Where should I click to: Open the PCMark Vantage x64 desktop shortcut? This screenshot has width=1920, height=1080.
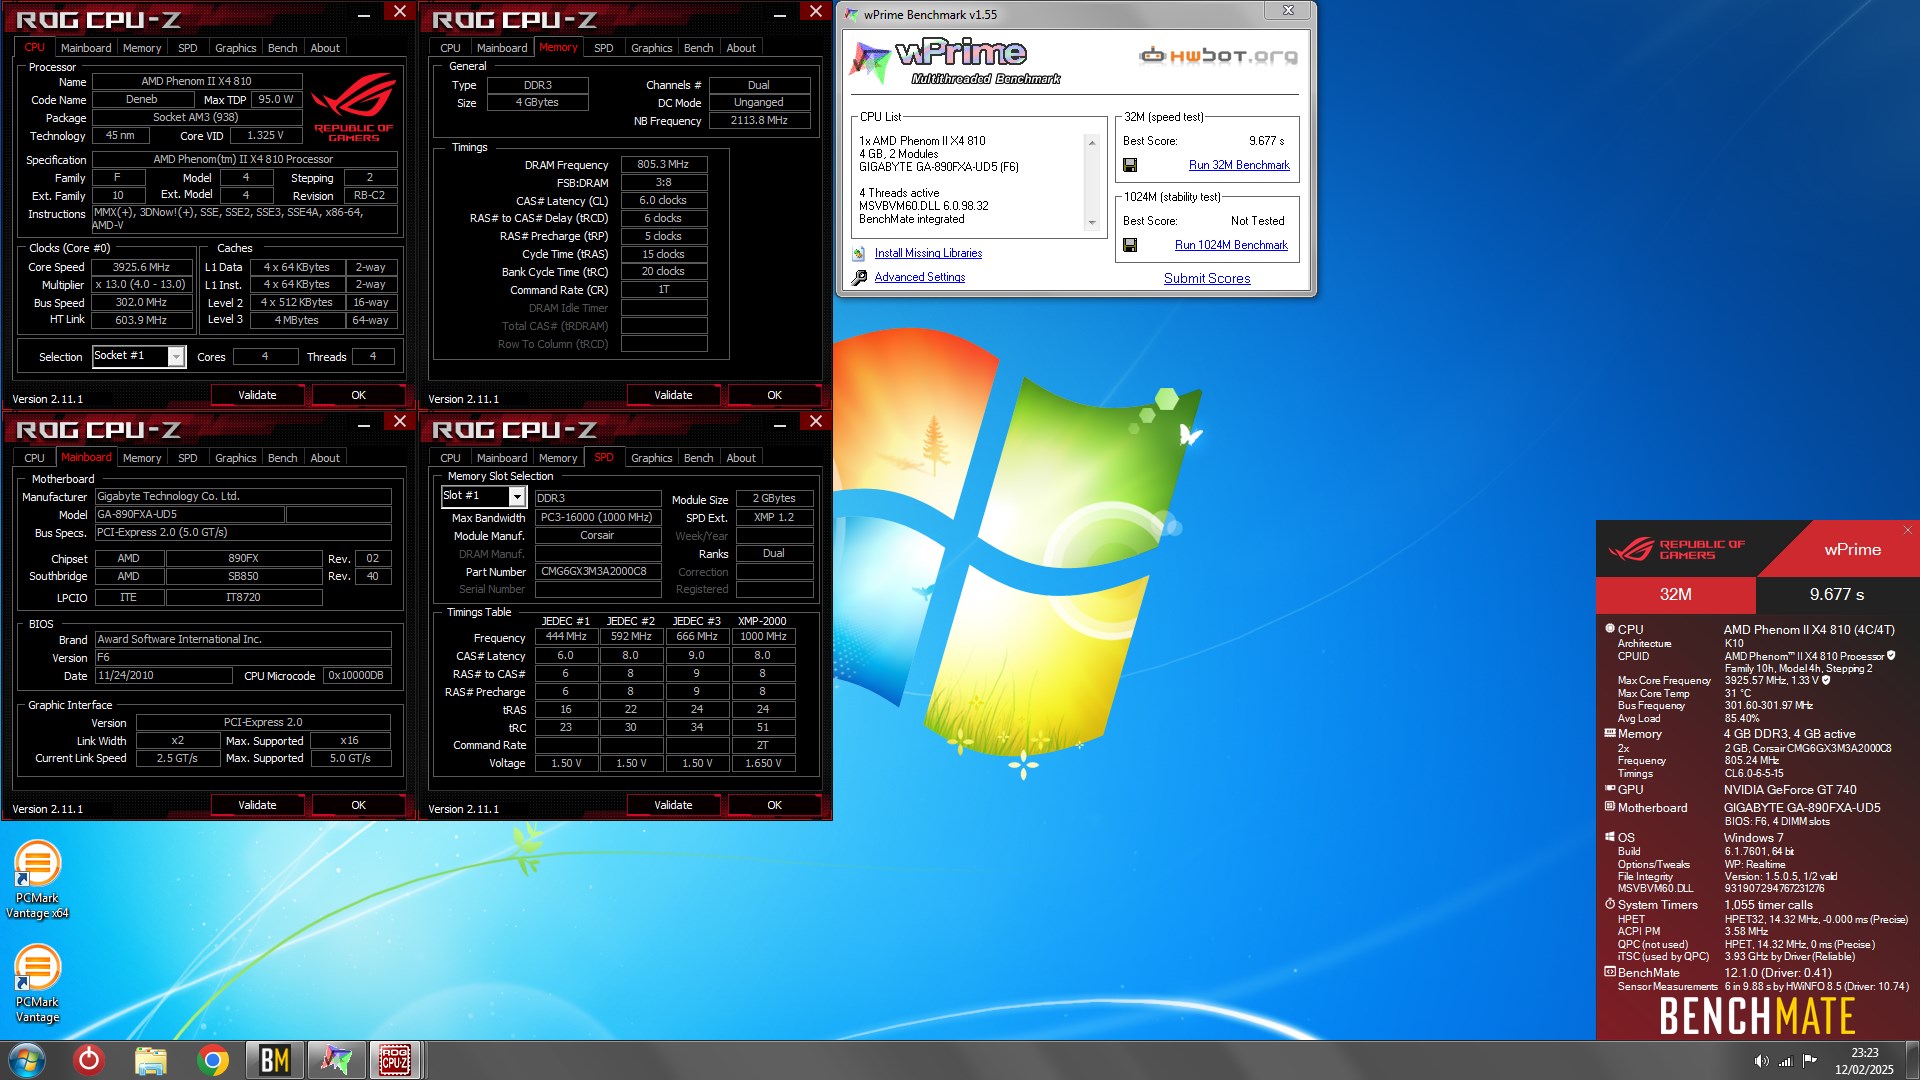pos(37,878)
